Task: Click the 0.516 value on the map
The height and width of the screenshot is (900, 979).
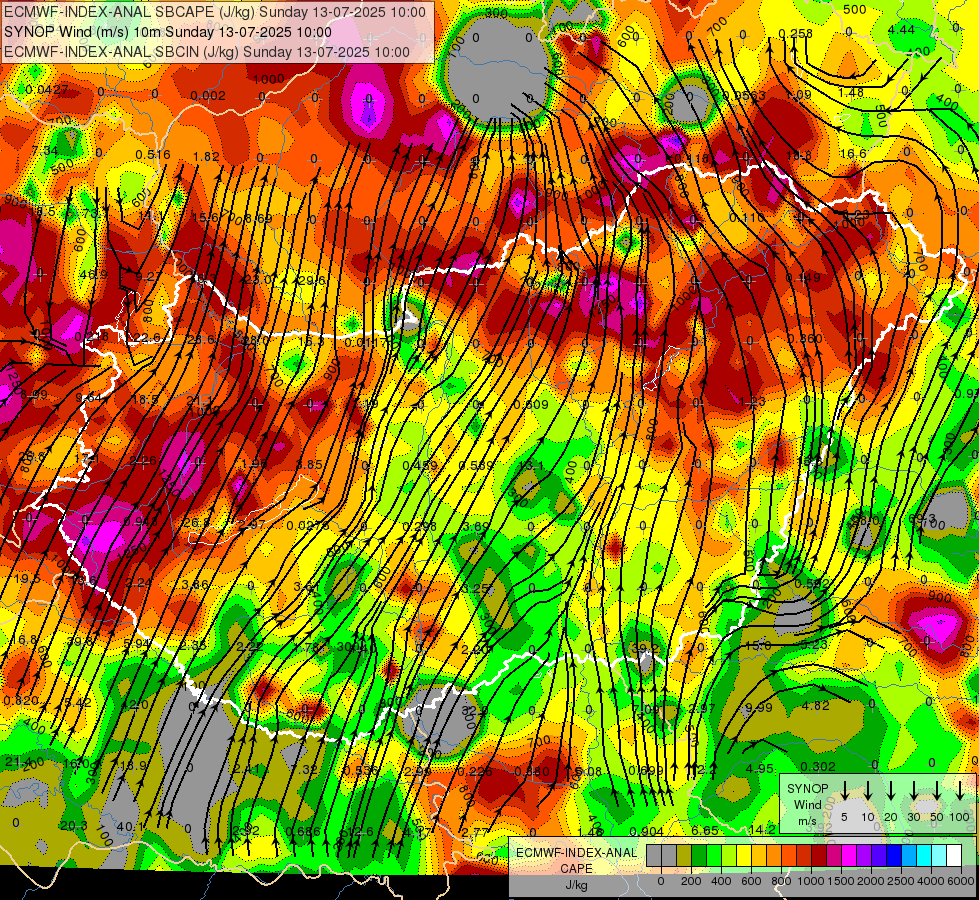Action: [x=153, y=155]
